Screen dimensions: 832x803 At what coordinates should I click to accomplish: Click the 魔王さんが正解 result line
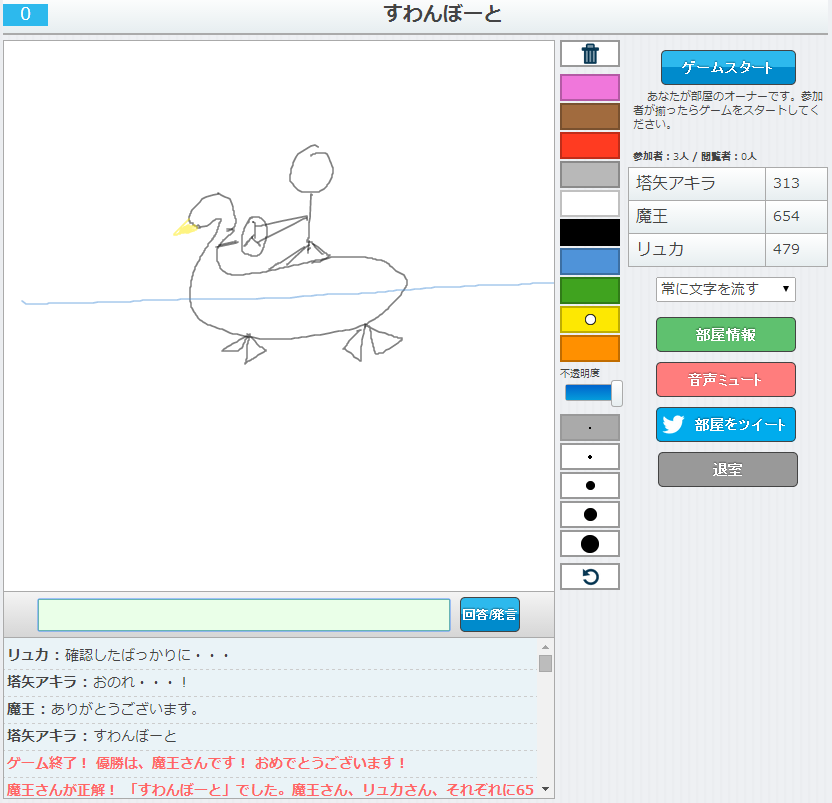point(270,790)
